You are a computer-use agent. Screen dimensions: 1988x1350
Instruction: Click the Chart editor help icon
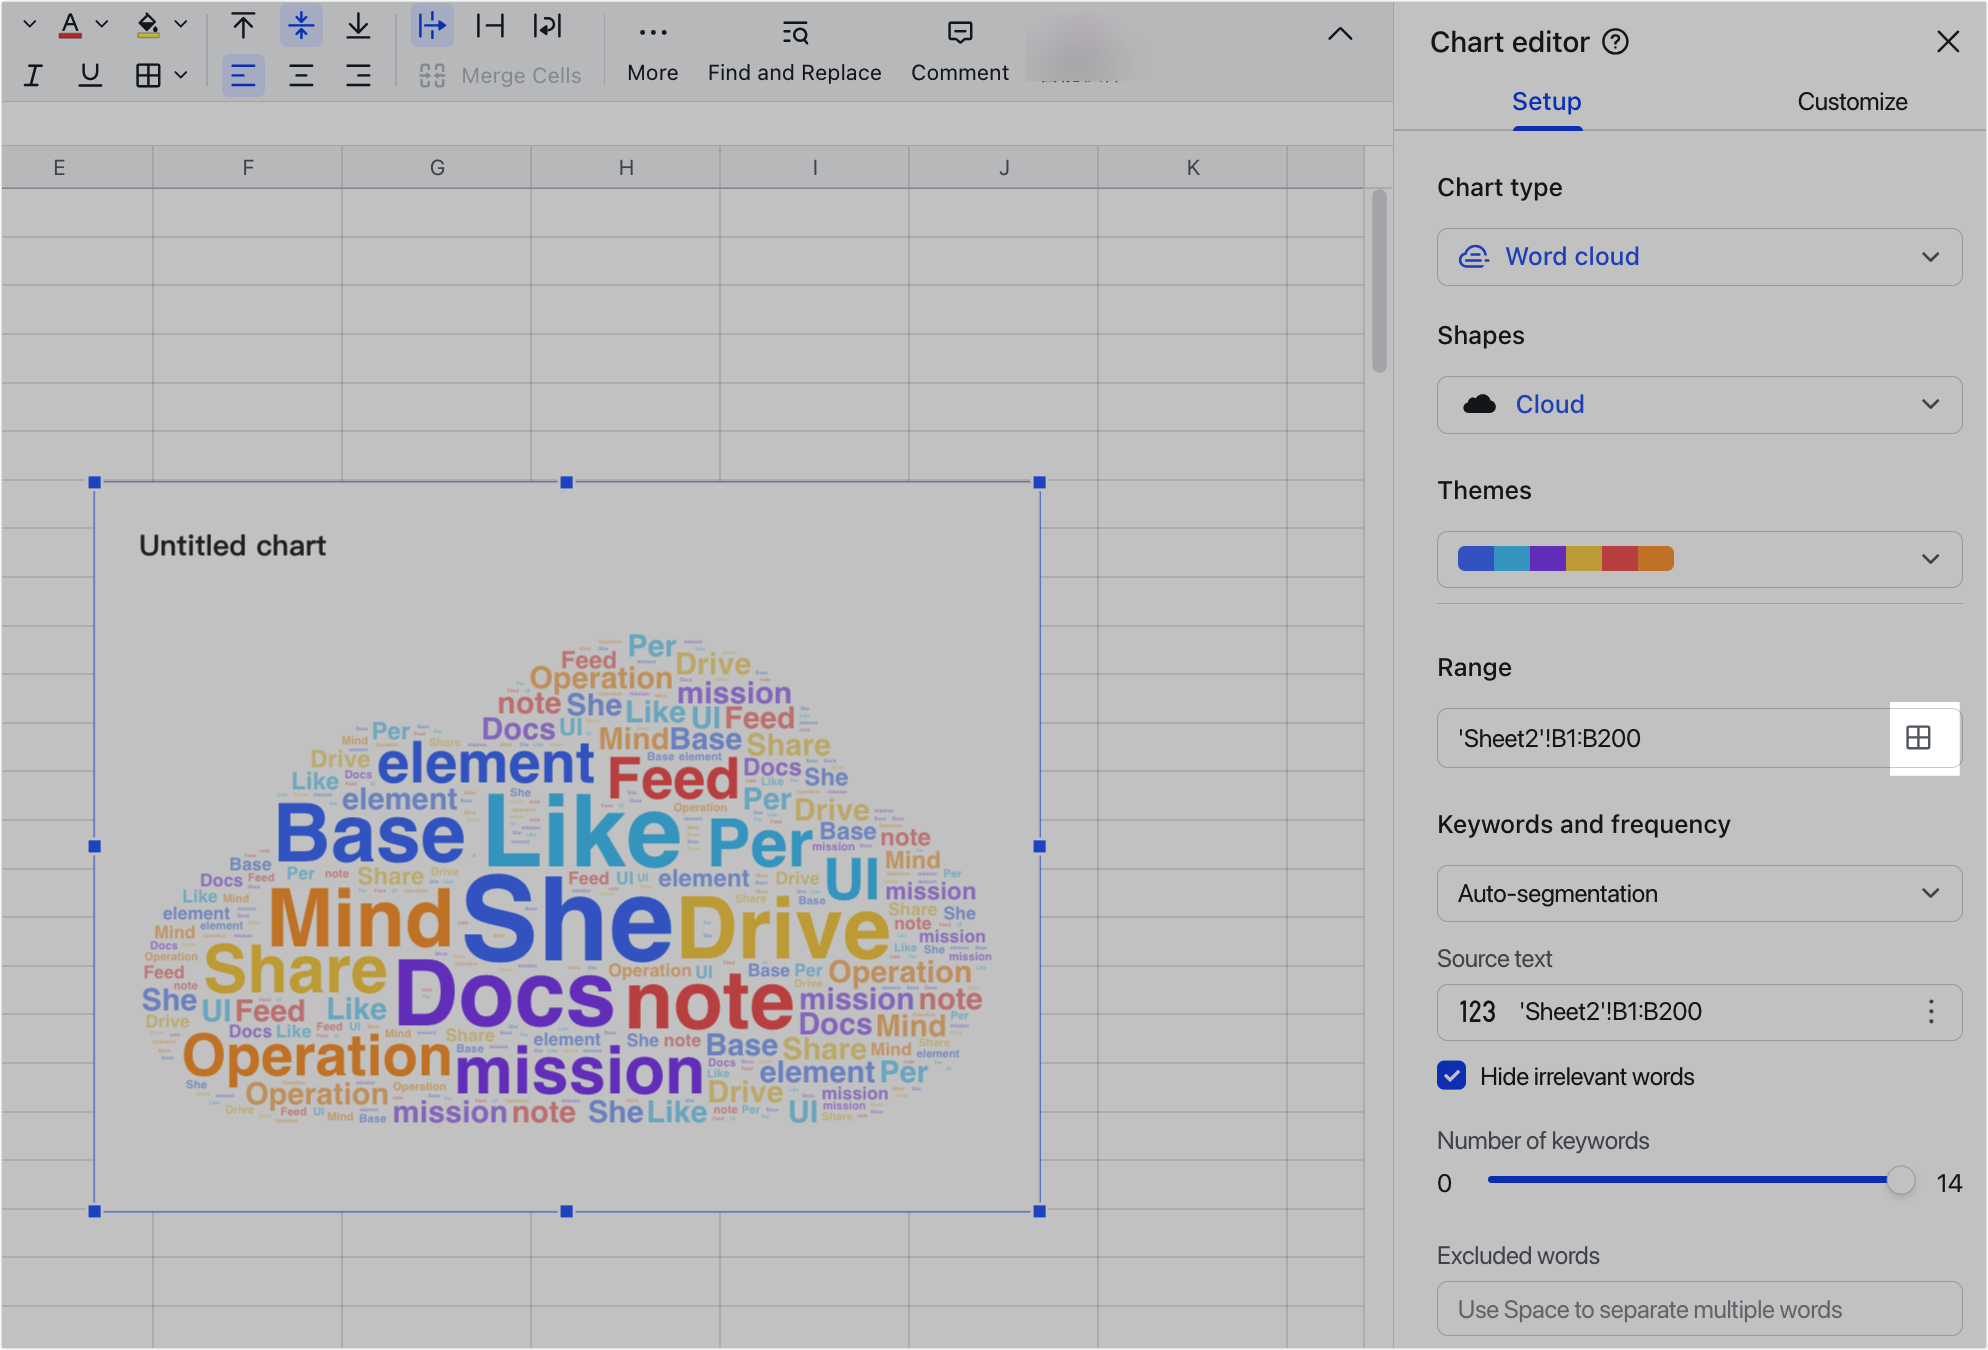tap(1616, 42)
